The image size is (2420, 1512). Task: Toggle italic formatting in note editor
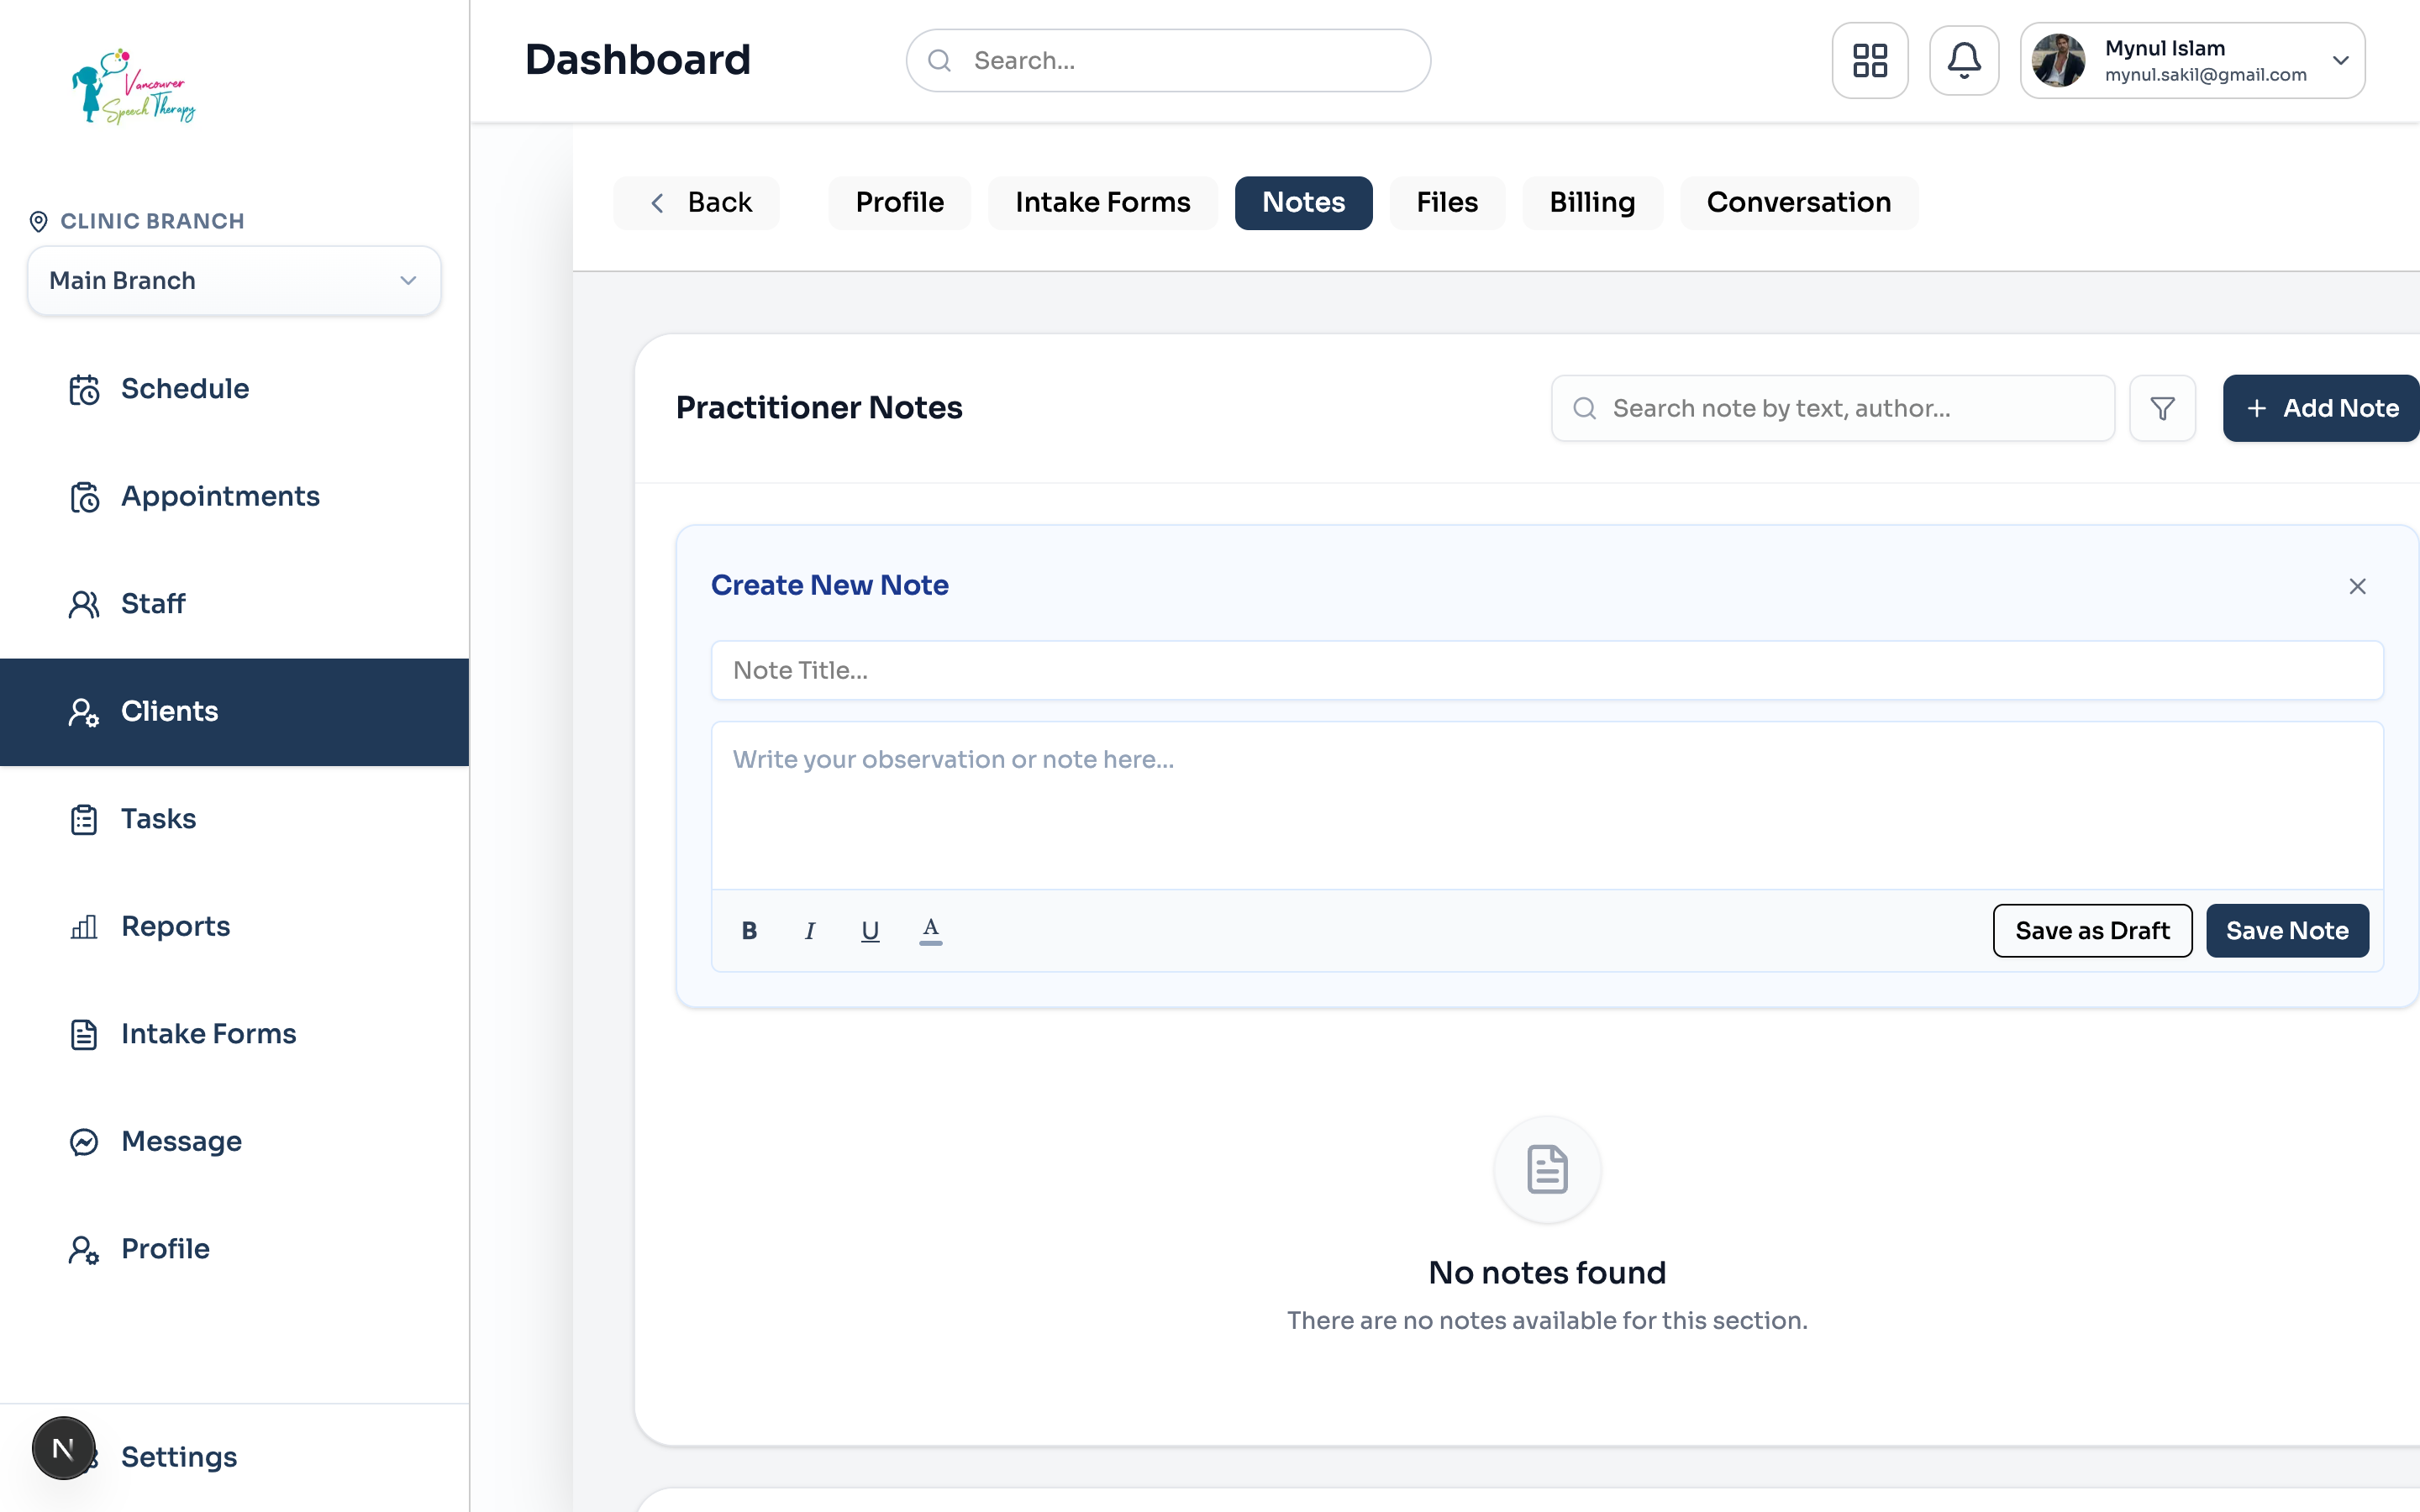809,930
